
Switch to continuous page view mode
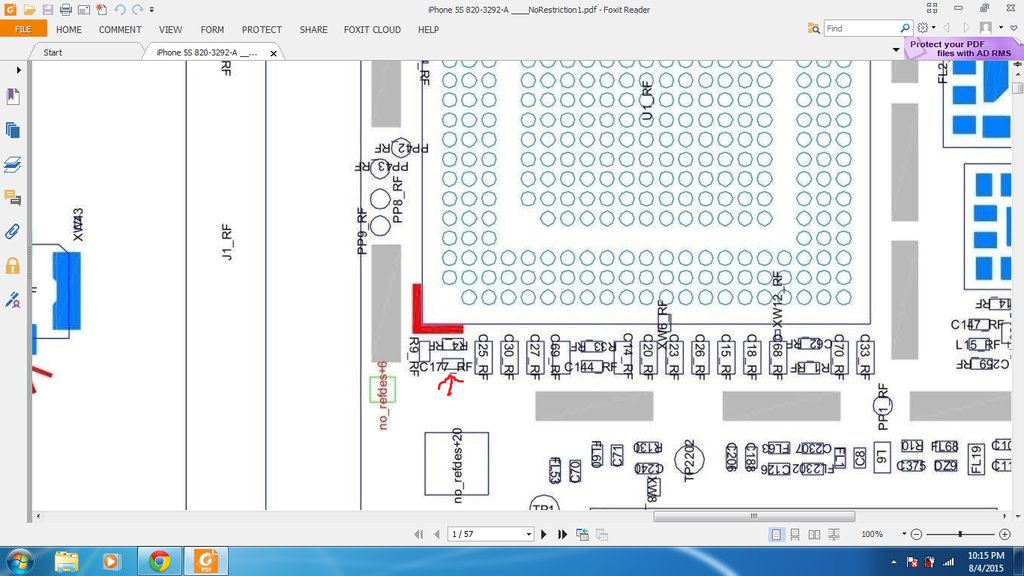(x=795, y=535)
